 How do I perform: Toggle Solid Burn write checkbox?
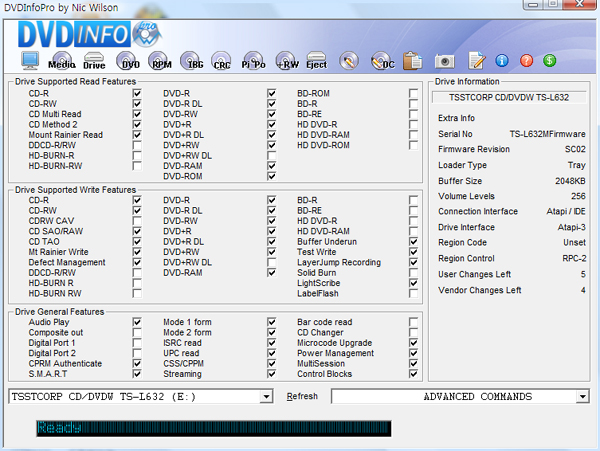point(413,273)
